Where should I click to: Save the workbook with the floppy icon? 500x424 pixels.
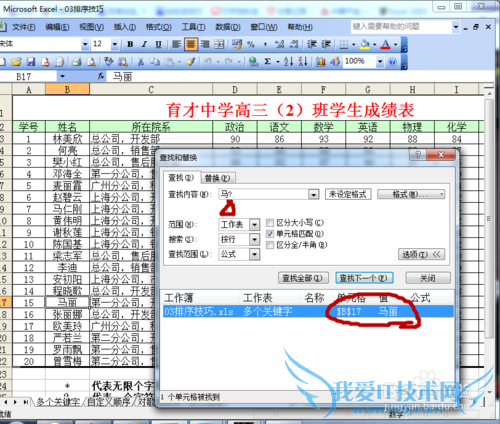pos(31,62)
